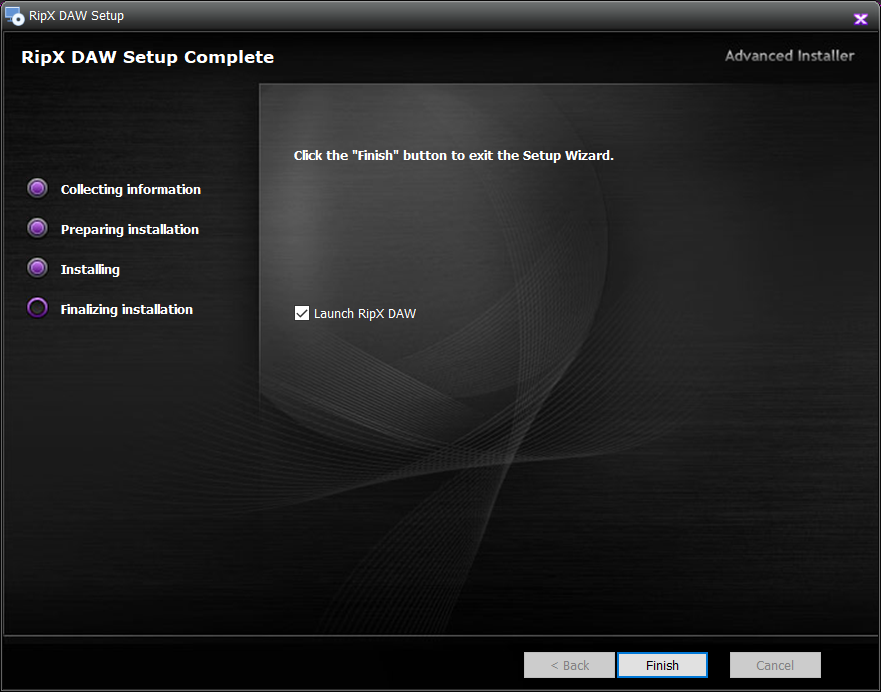
Task: Click the Preparing installation step bullet
Action: pos(38,229)
